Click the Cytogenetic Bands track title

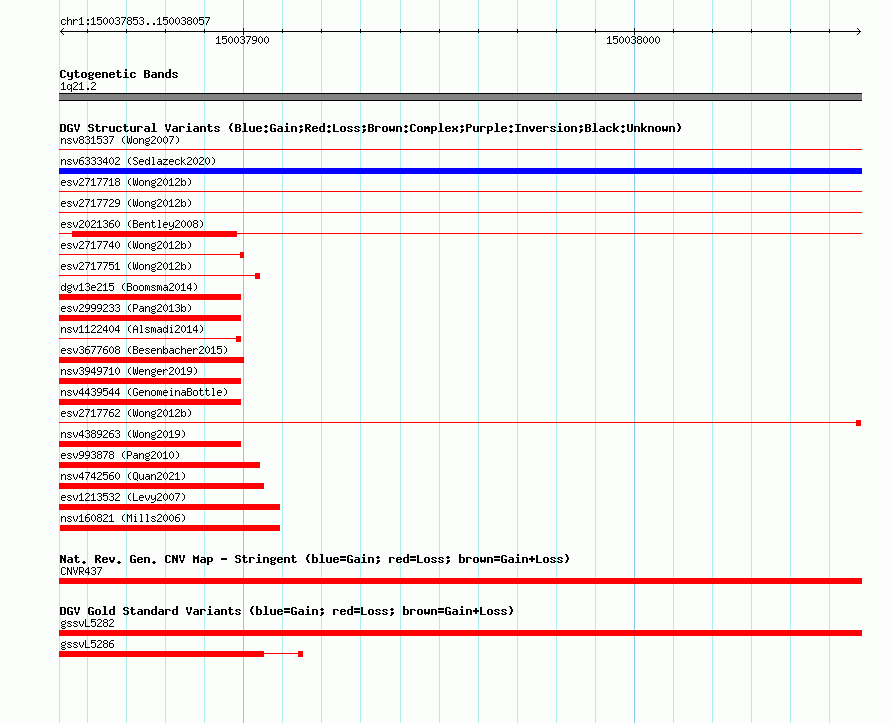119,74
